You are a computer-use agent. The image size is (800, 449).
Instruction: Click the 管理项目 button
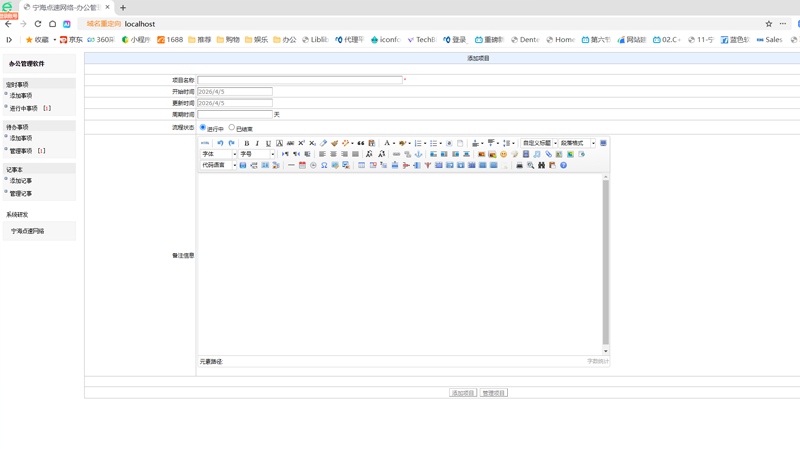493,393
